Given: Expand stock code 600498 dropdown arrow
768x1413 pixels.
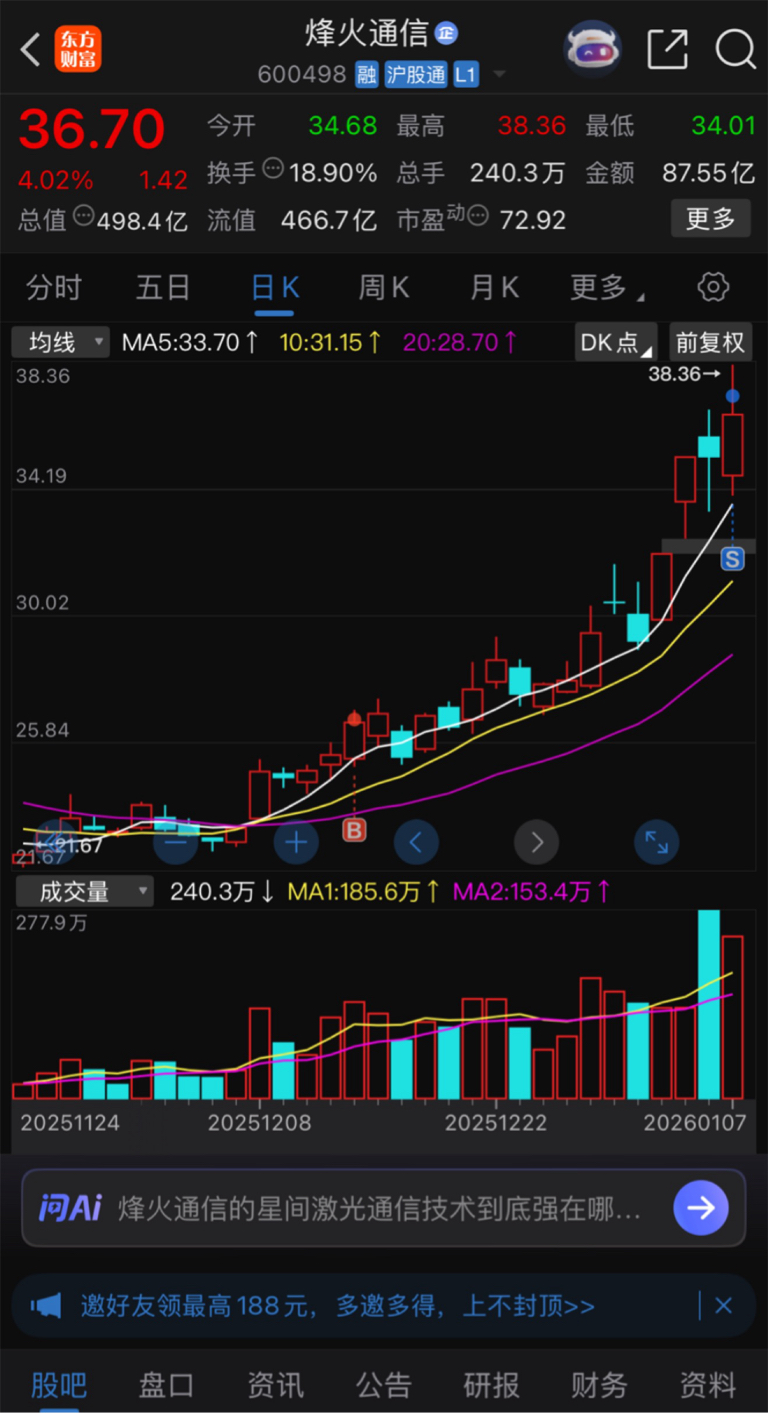Looking at the screenshot, I should pyautogui.click(x=498, y=75).
